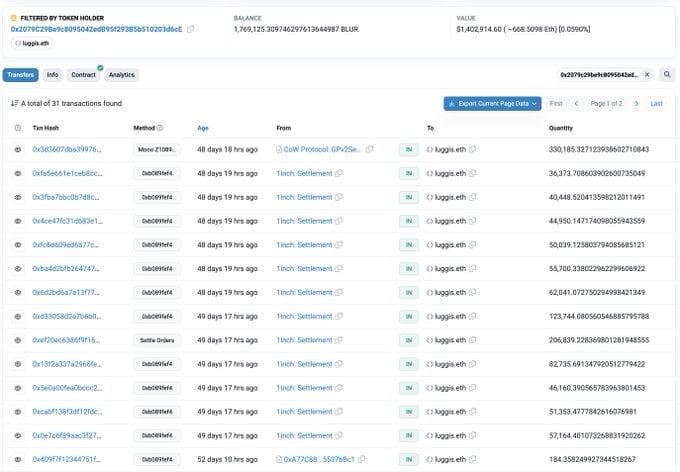Open the Analytics tab
Image resolution: width=680 pixels, height=472 pixels.
click(121, 75)
